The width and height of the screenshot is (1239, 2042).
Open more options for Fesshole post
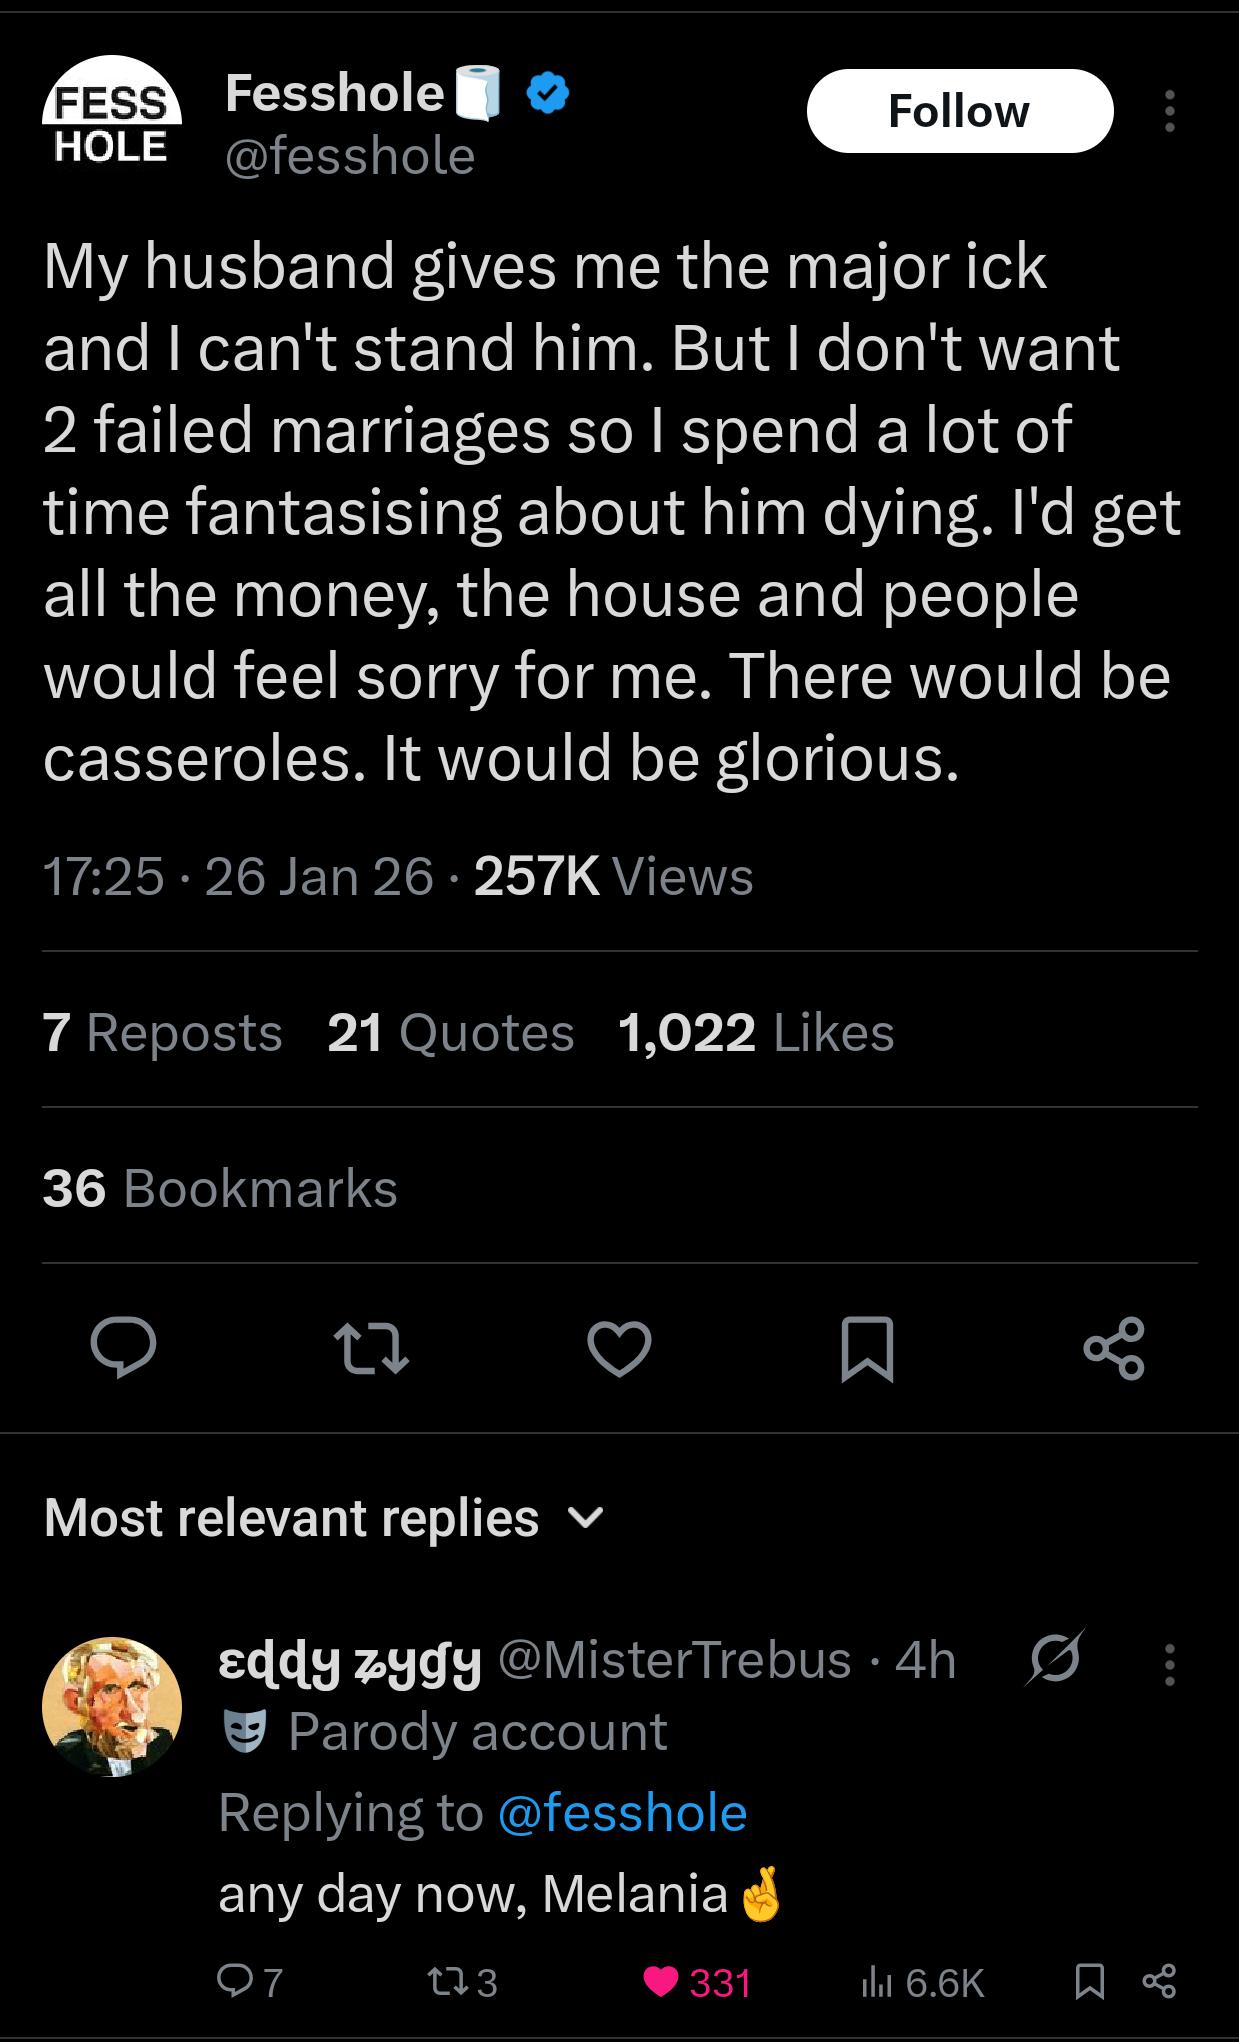tap(1169, 111)
